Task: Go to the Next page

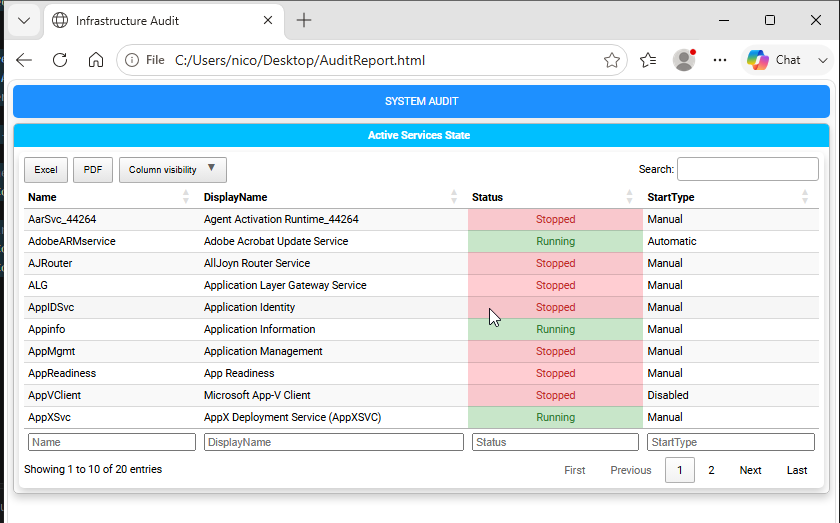Action: click(750, 470)
